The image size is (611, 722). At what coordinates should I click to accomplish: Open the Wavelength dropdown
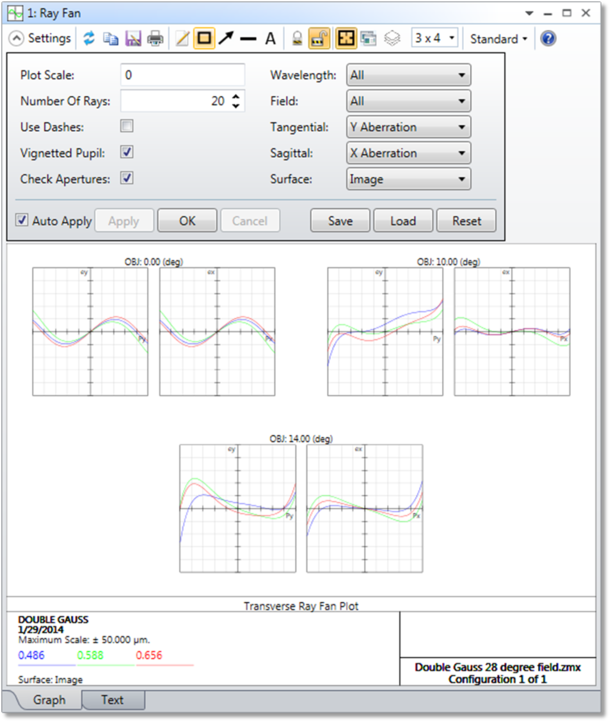point(408,75)
